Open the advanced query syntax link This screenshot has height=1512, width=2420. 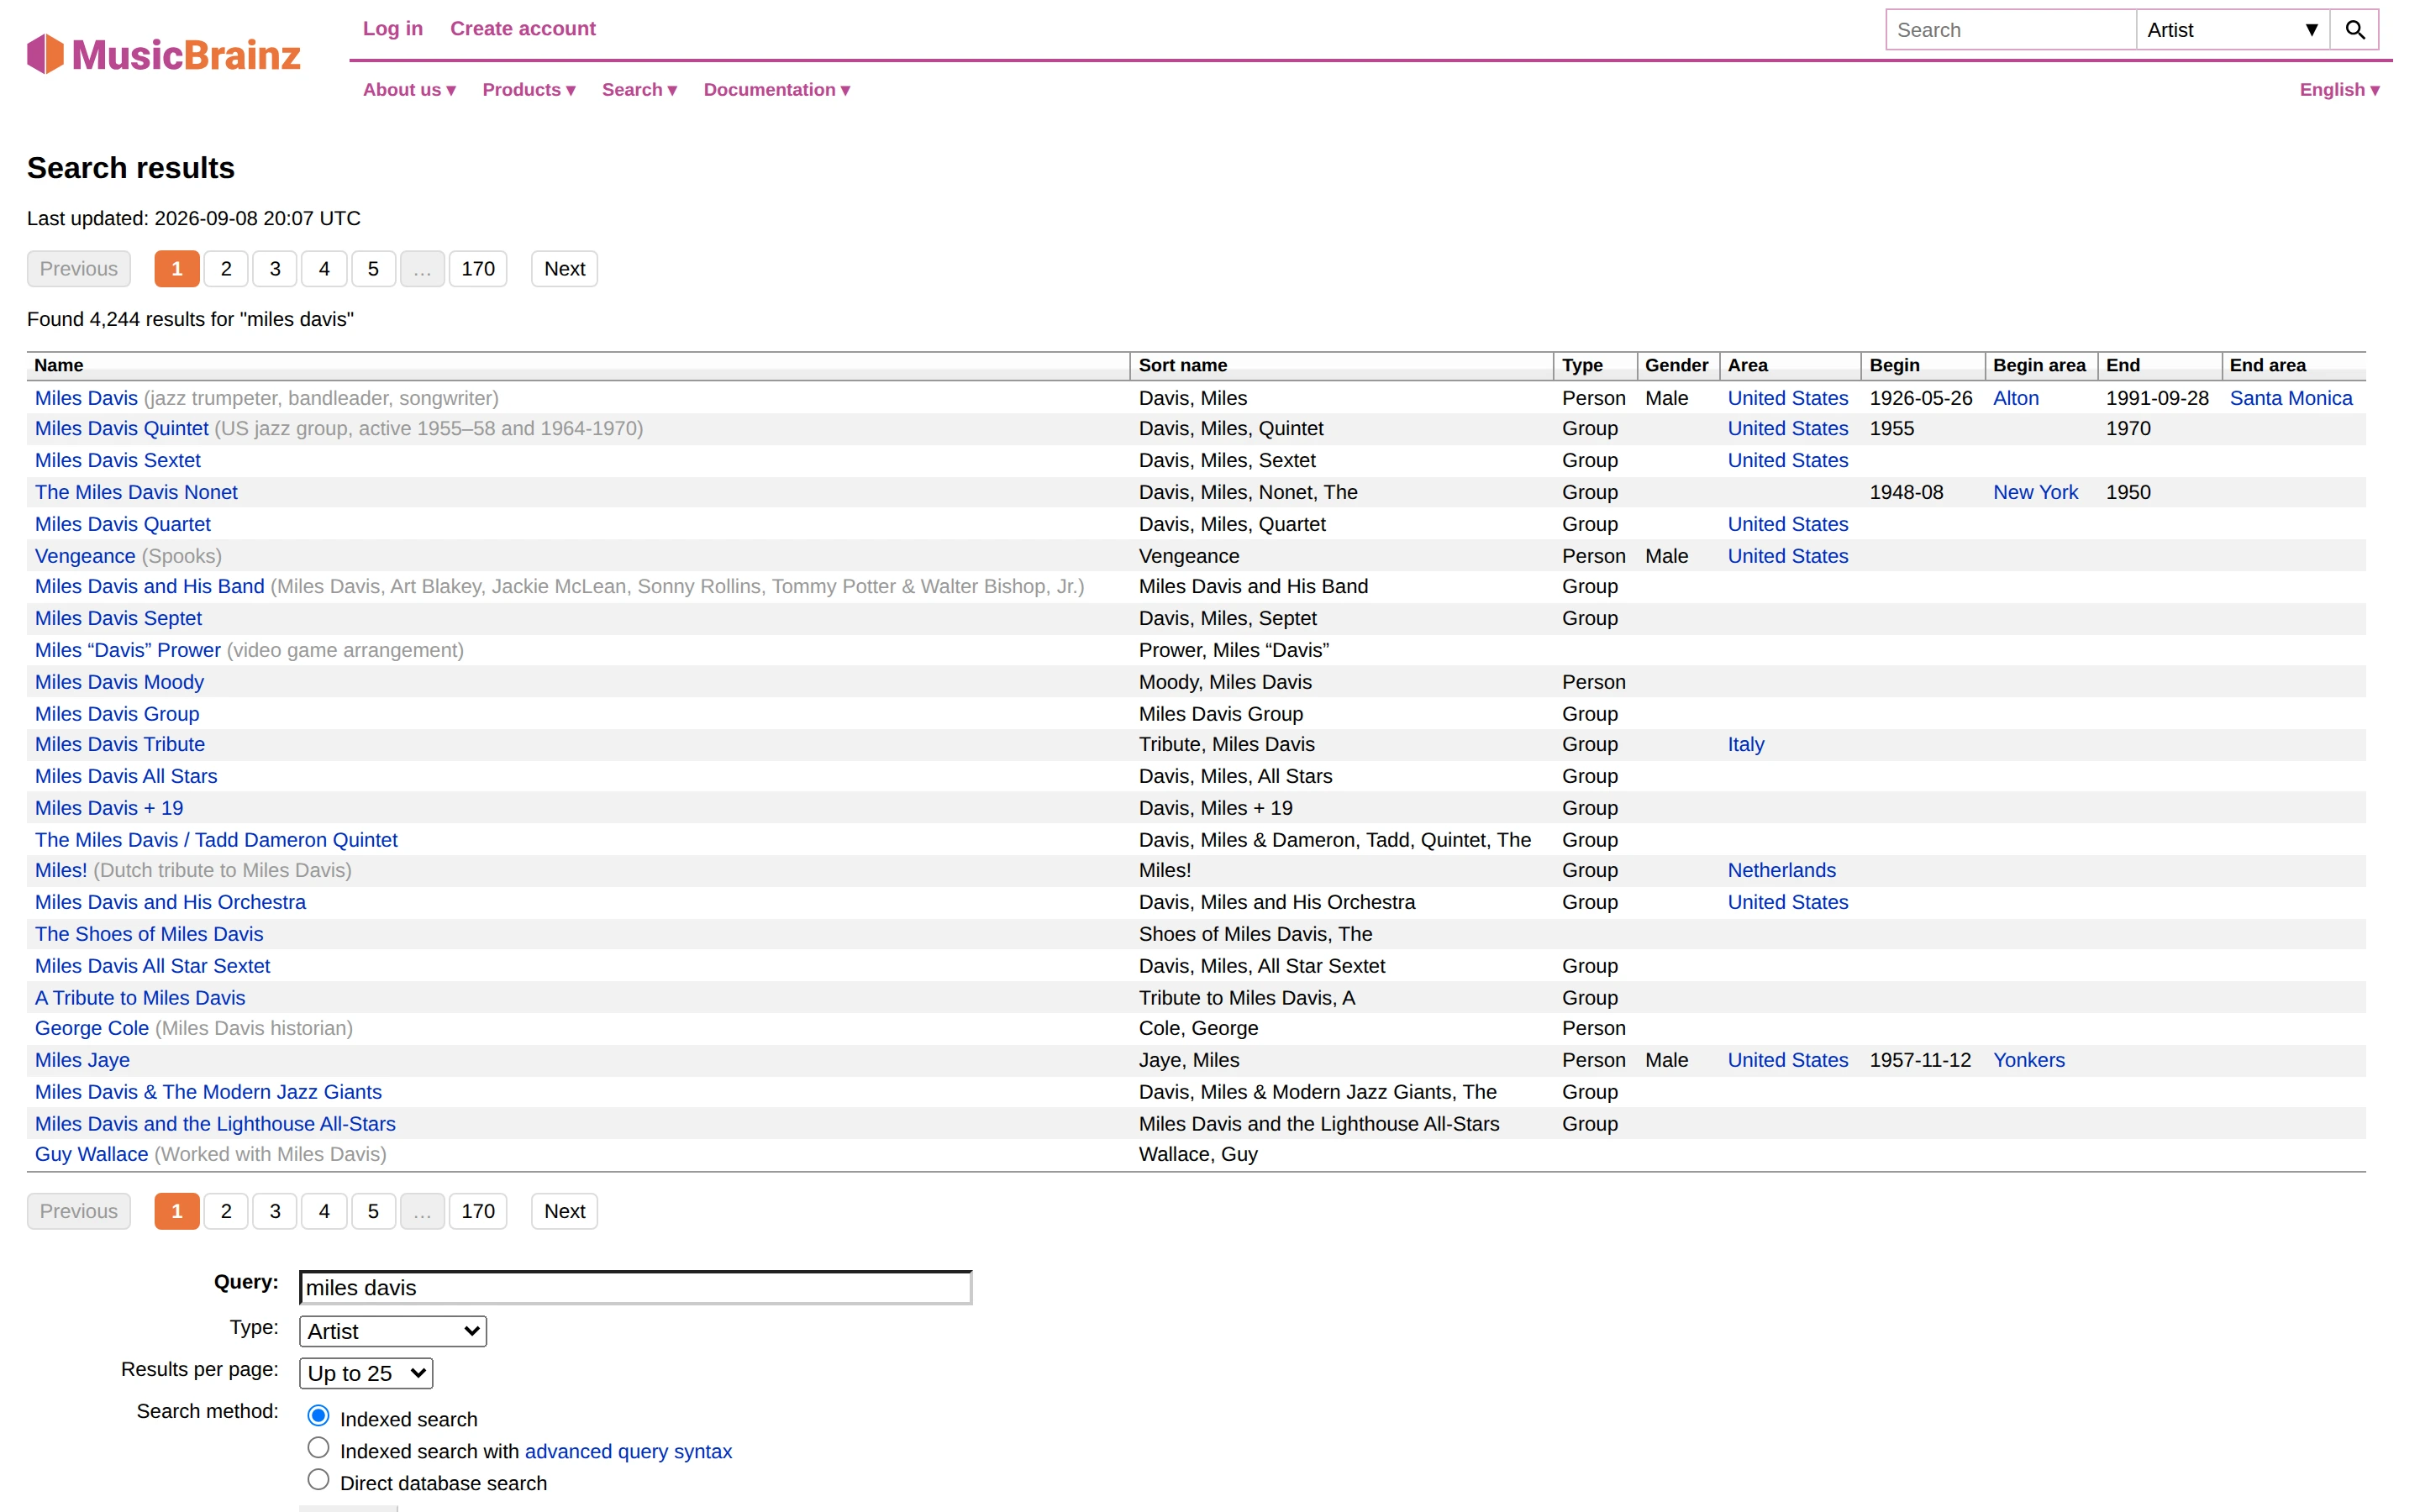click(x=628, y=1451)
